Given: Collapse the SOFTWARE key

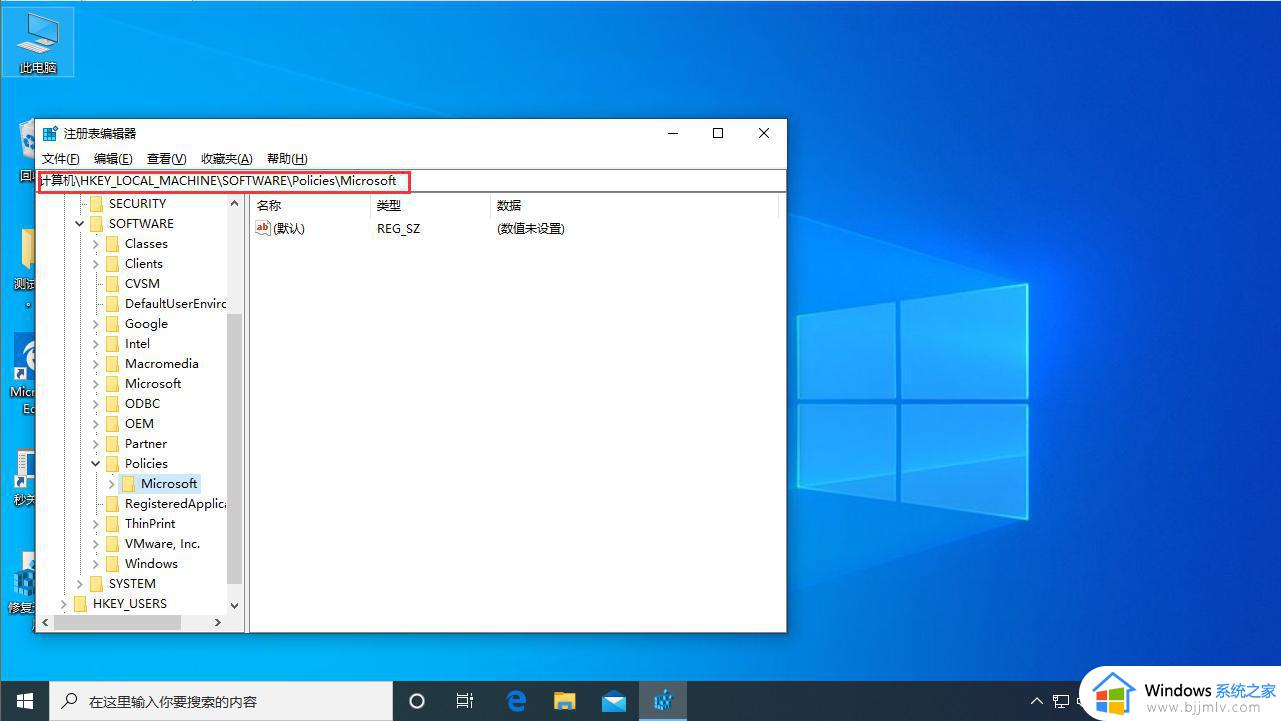Looking at the screenshot, I should [80, 224].
